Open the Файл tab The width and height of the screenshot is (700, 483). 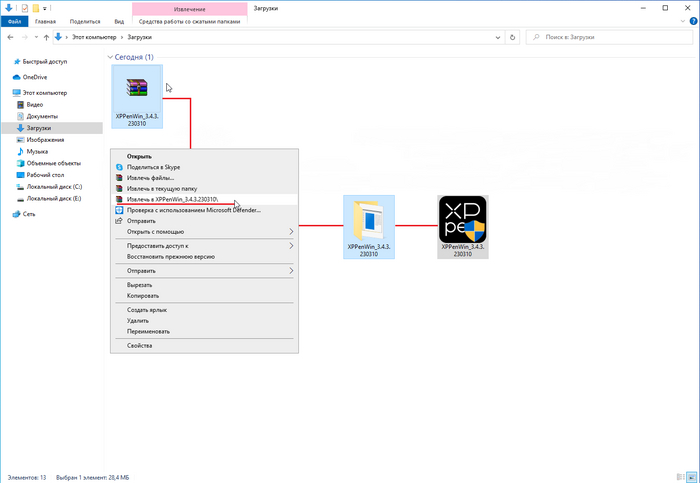(x=14, y=21)
